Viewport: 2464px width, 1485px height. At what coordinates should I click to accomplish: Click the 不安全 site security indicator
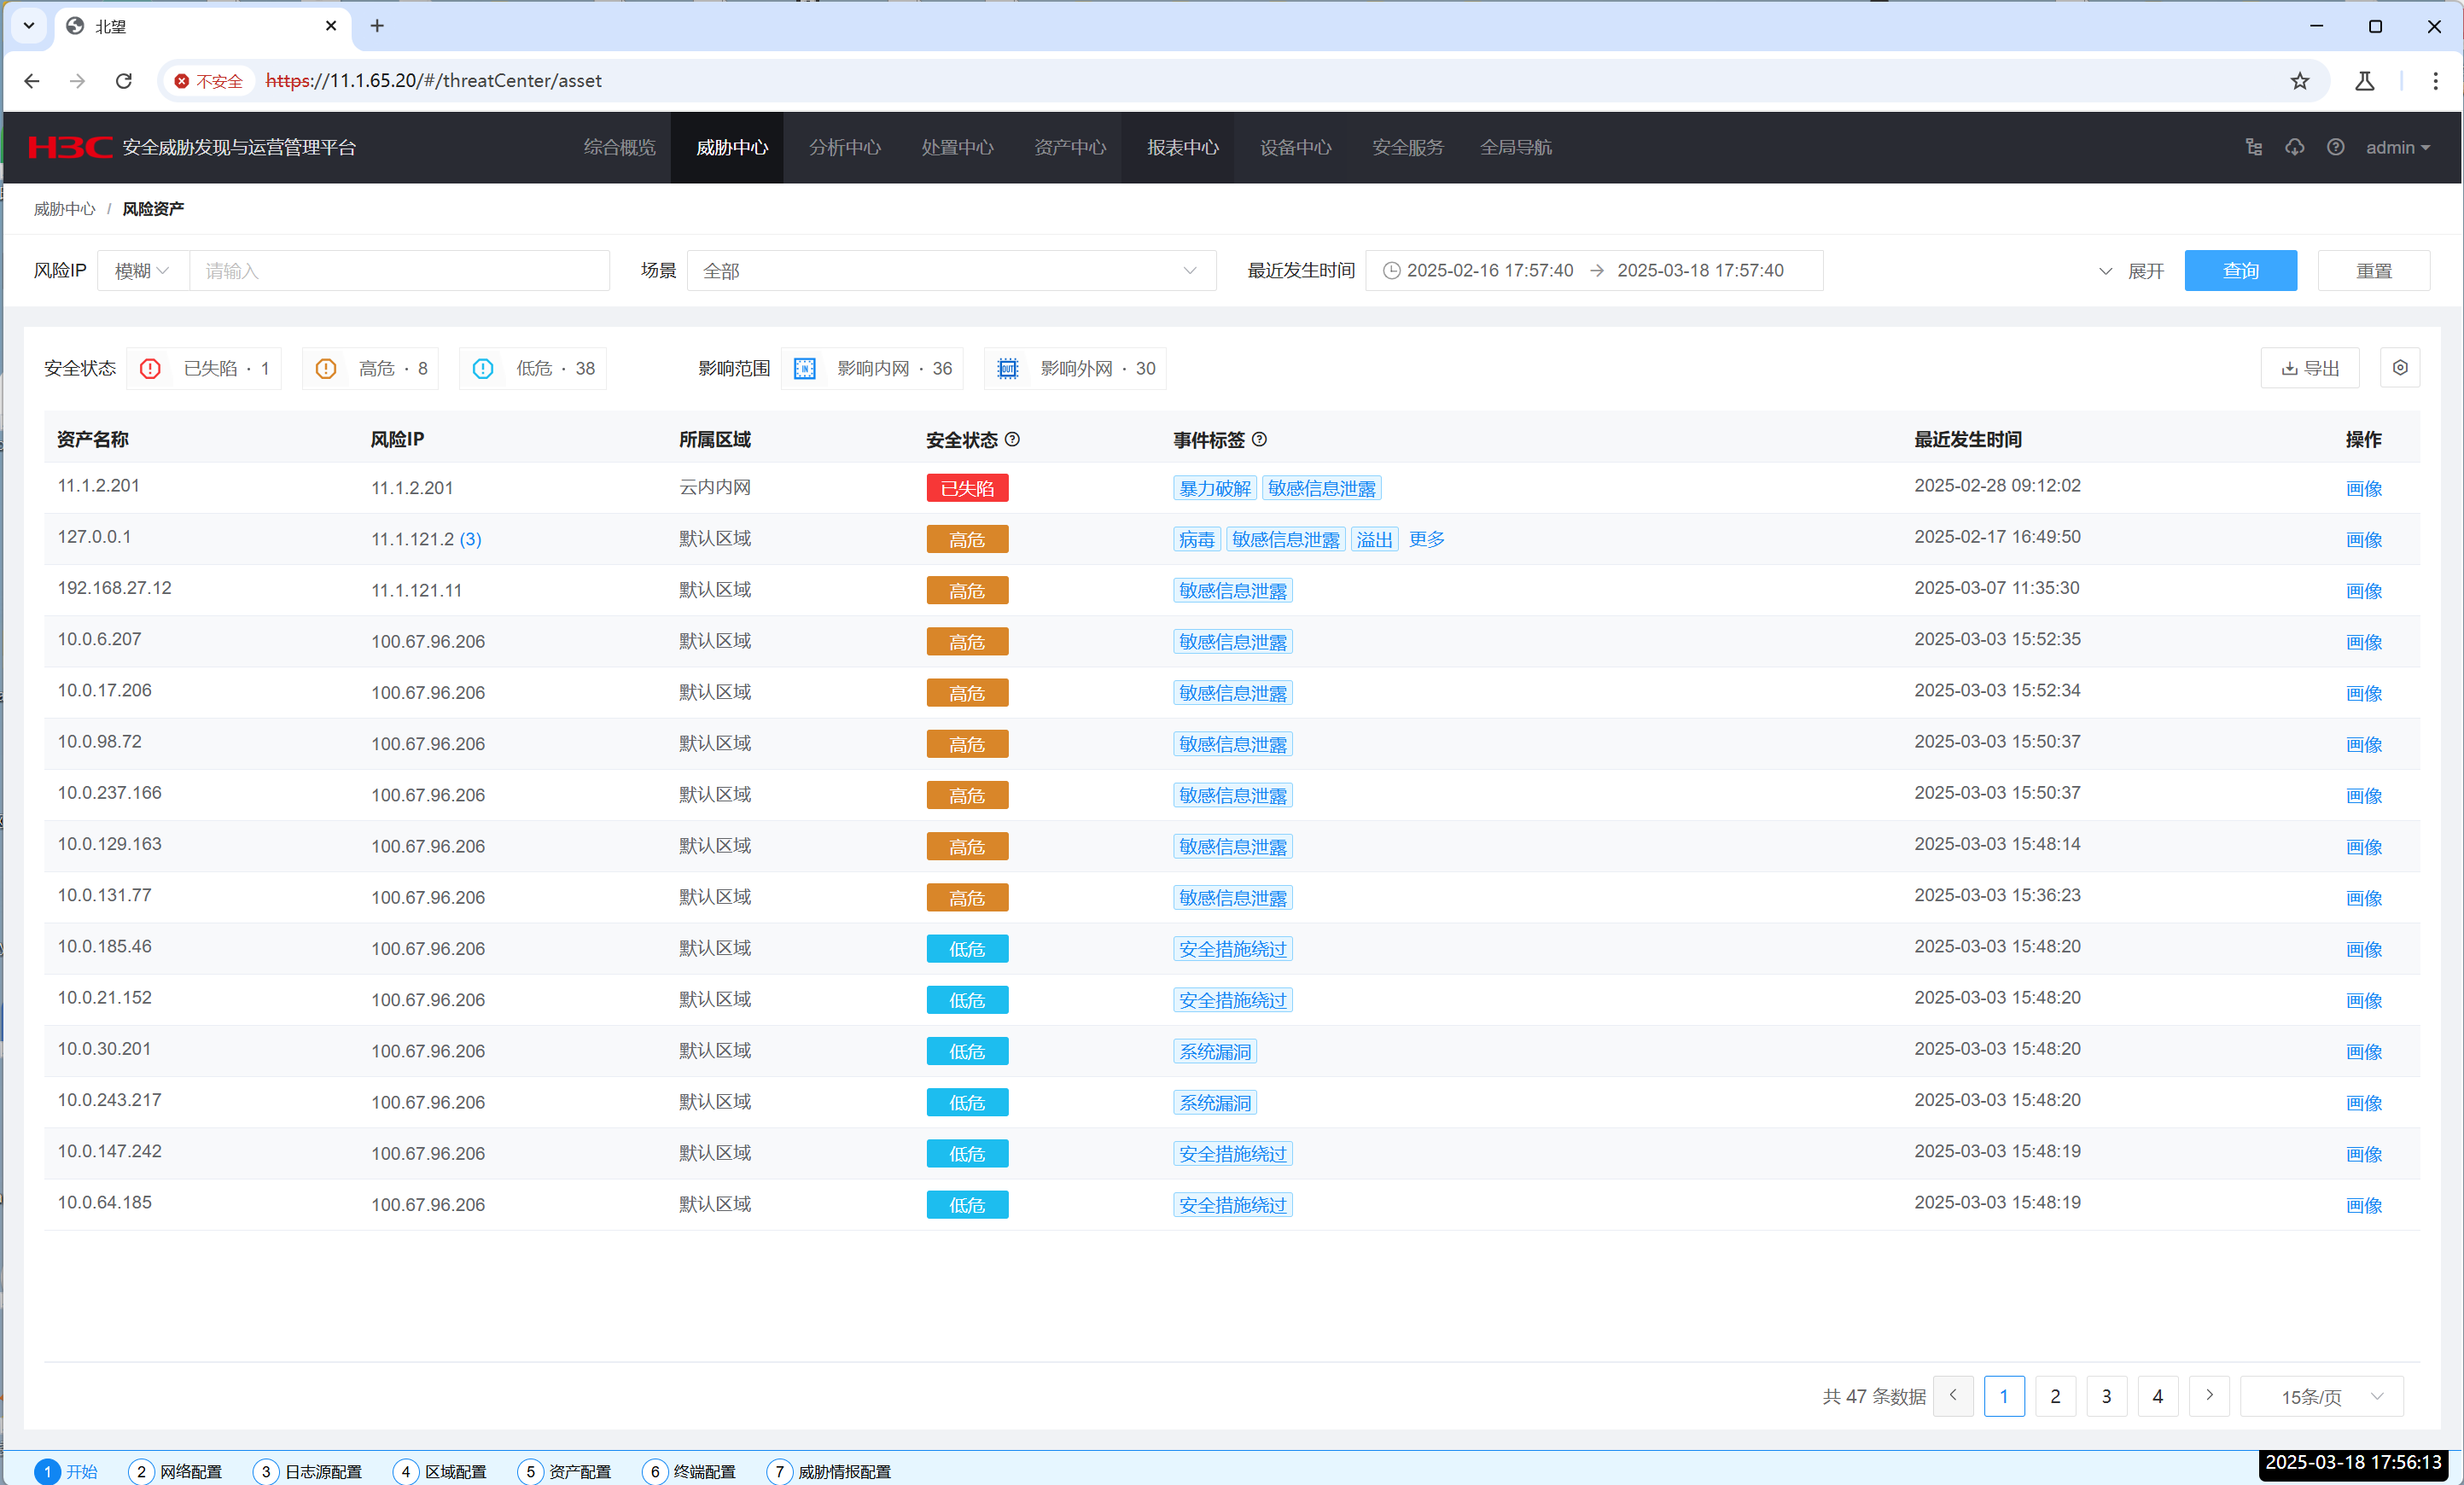coord(208,81)
